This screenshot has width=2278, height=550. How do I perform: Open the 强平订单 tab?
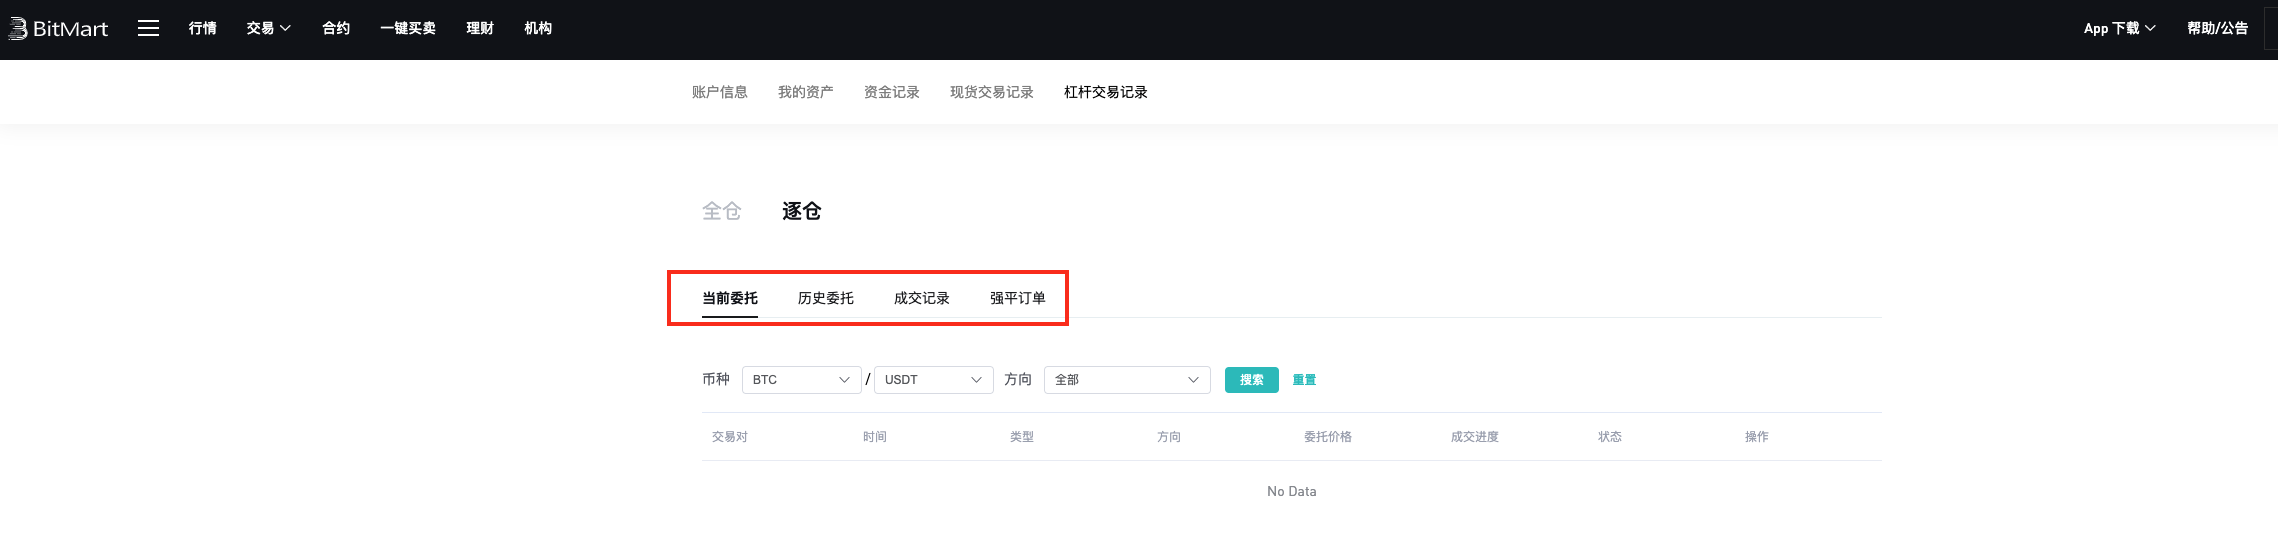1017,298
